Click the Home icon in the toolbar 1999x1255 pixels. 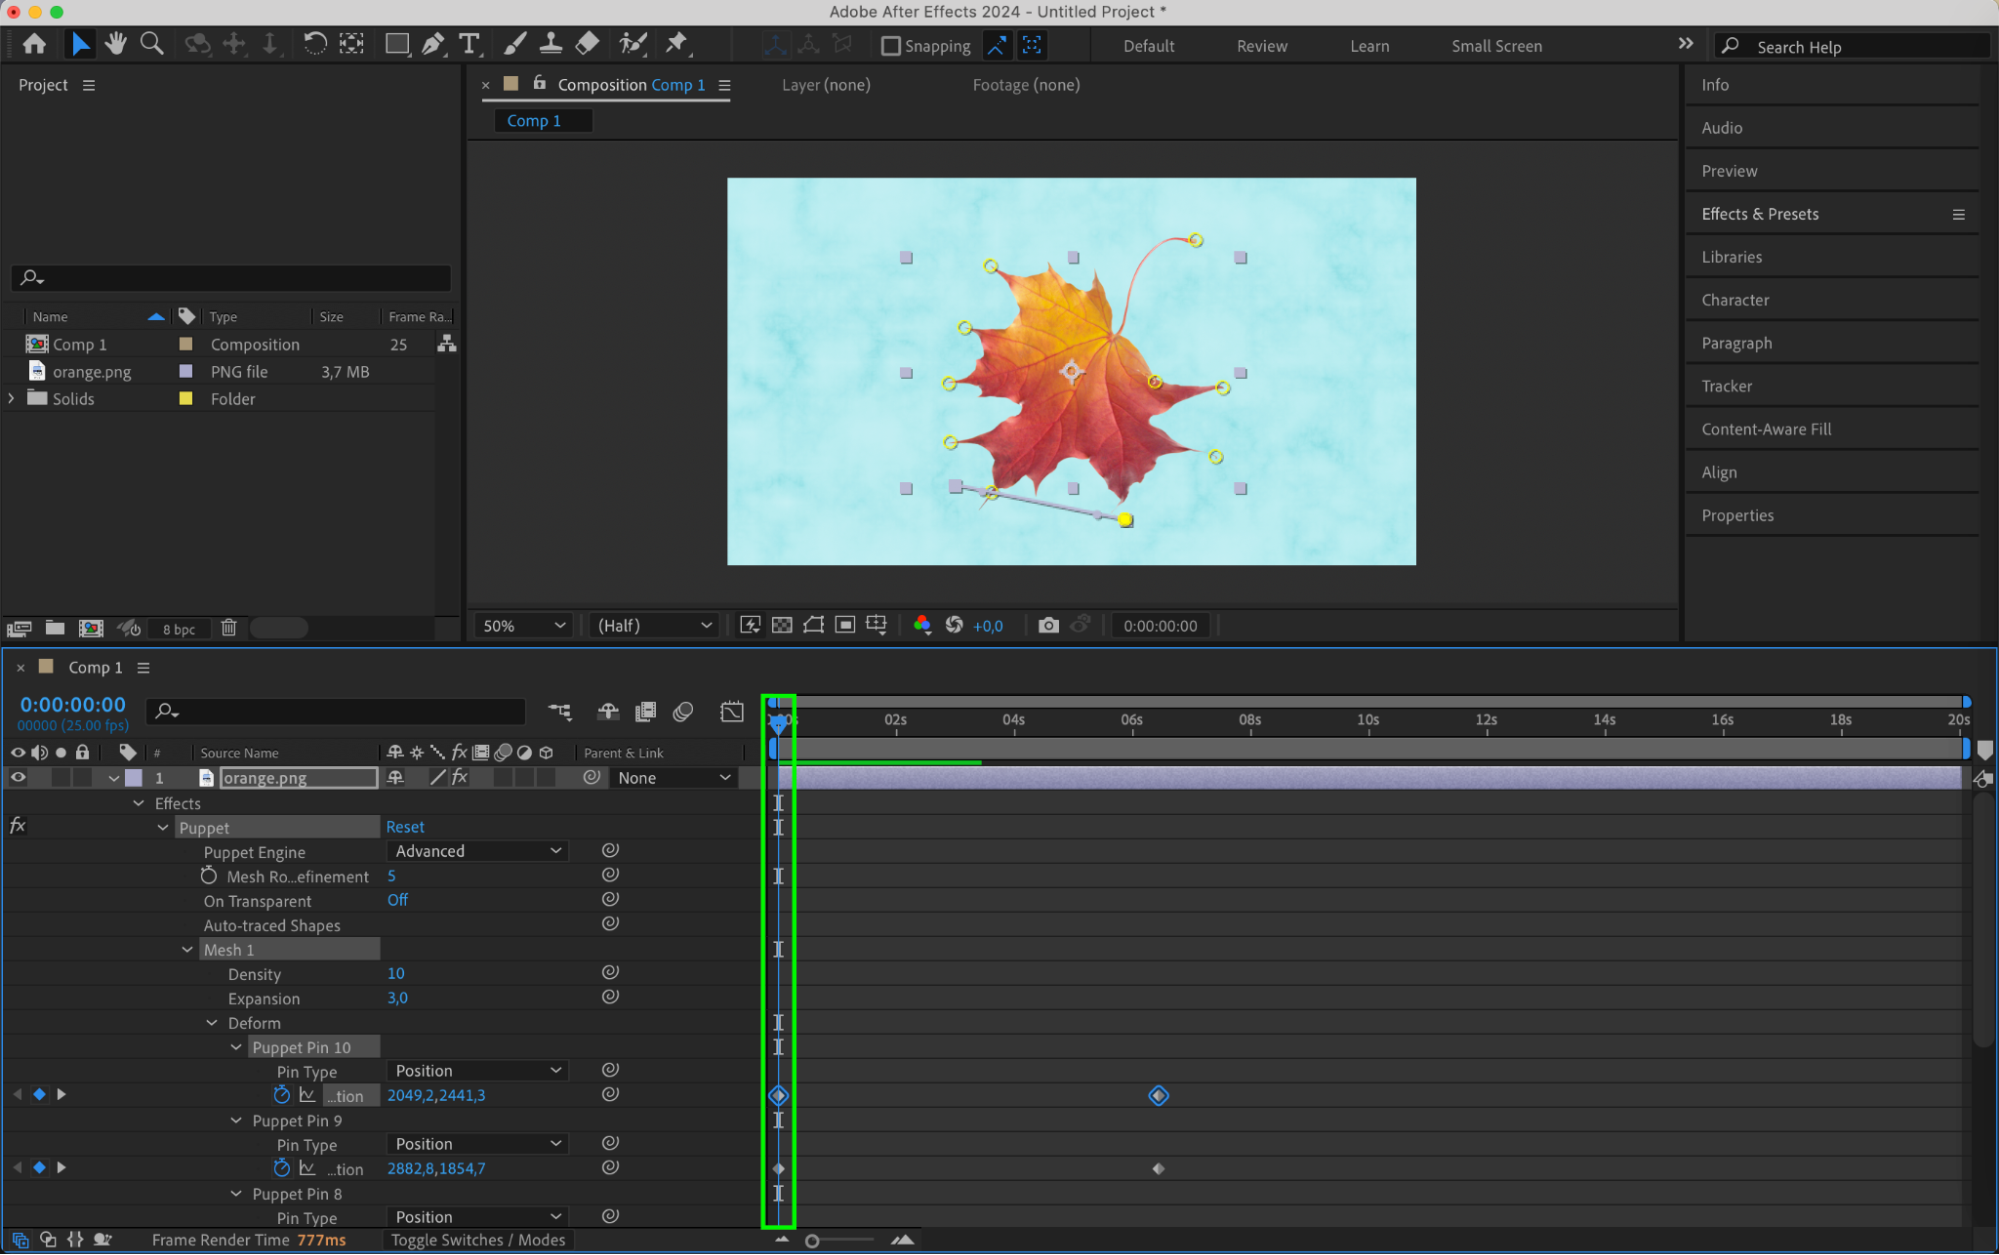pyautogui.click(x=35, y=44)
